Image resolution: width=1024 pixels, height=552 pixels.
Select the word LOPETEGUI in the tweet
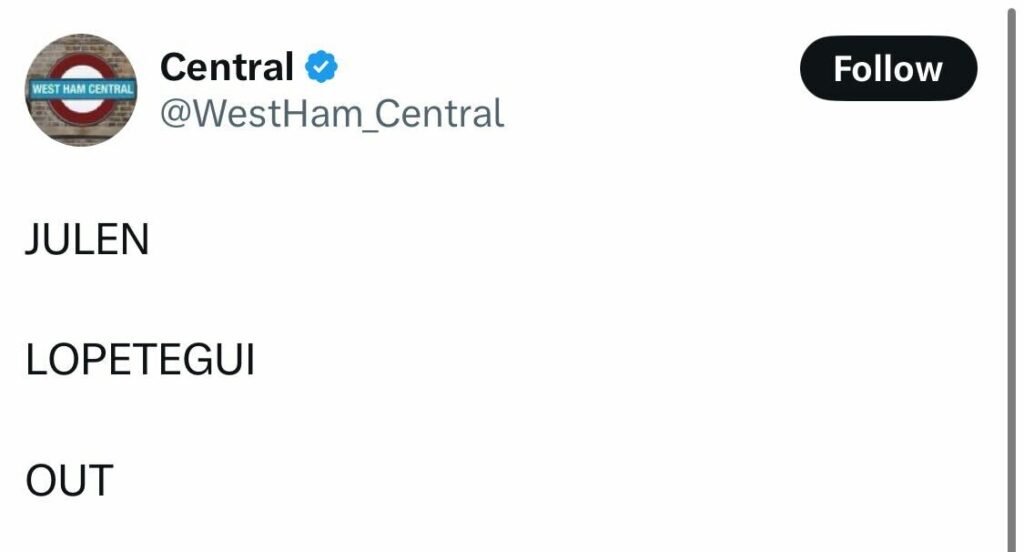[140, 359]
